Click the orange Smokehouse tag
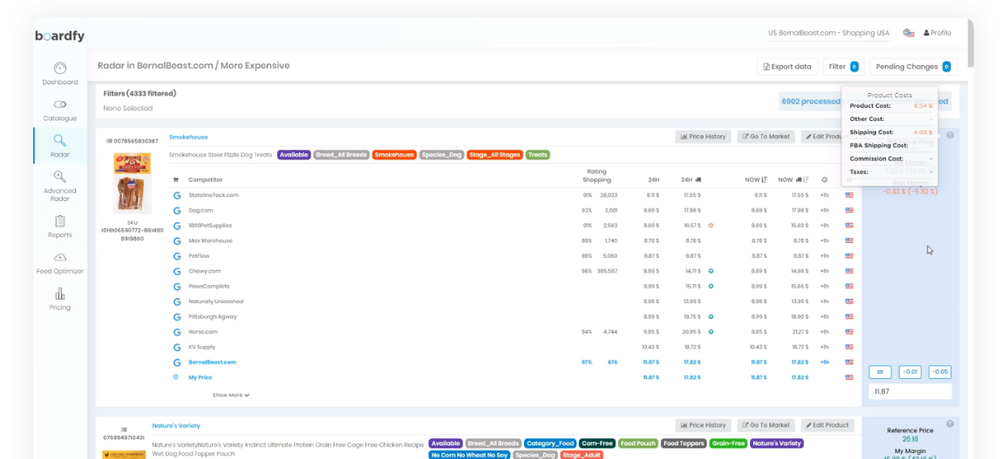1000x459 pixels. pyautogui.click(x=394, y=155)
